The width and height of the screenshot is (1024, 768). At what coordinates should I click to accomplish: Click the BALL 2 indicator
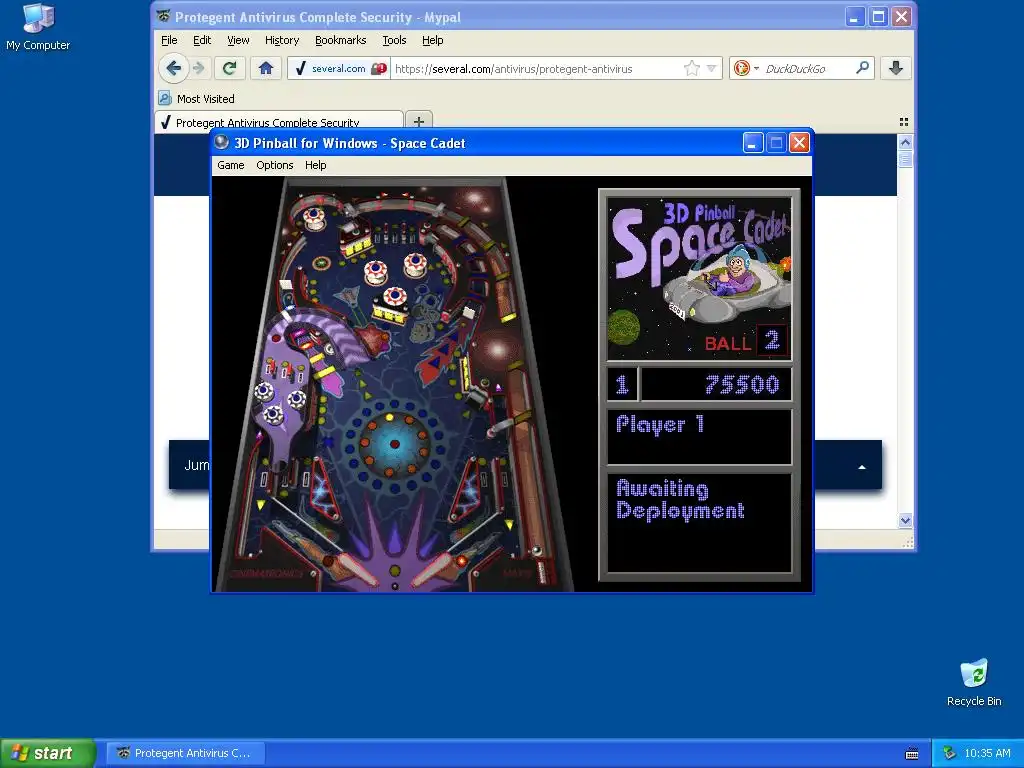coord(746,341)
